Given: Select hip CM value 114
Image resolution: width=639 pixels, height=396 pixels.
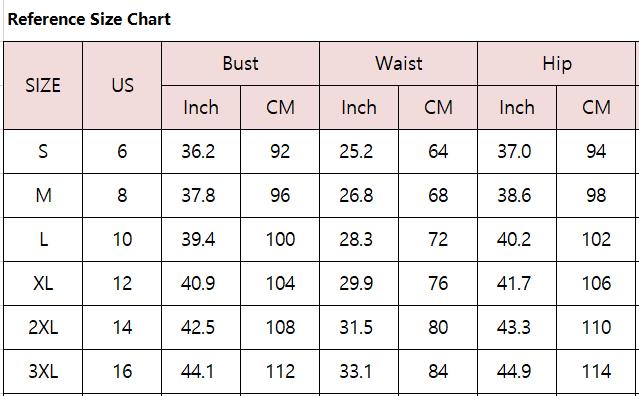Looking at the screenshot, I should click(596, 372).
